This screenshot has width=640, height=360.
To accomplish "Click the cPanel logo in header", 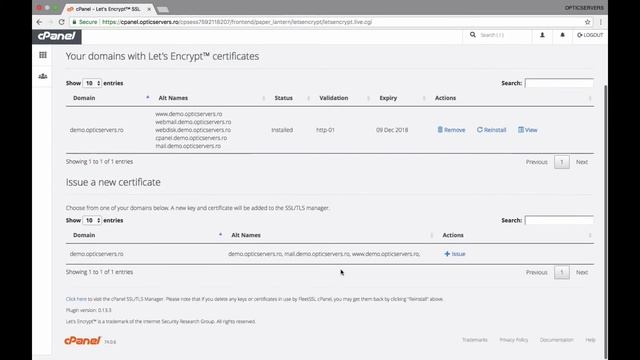I will tap(57, 36).
